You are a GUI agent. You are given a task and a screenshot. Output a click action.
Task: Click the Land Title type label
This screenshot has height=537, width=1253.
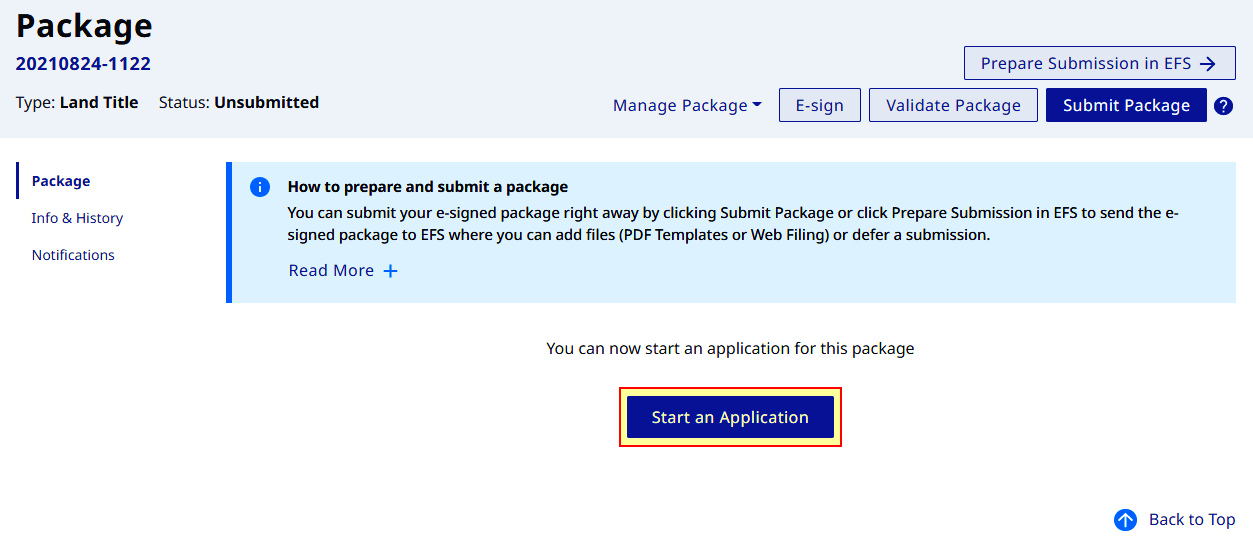99,102
